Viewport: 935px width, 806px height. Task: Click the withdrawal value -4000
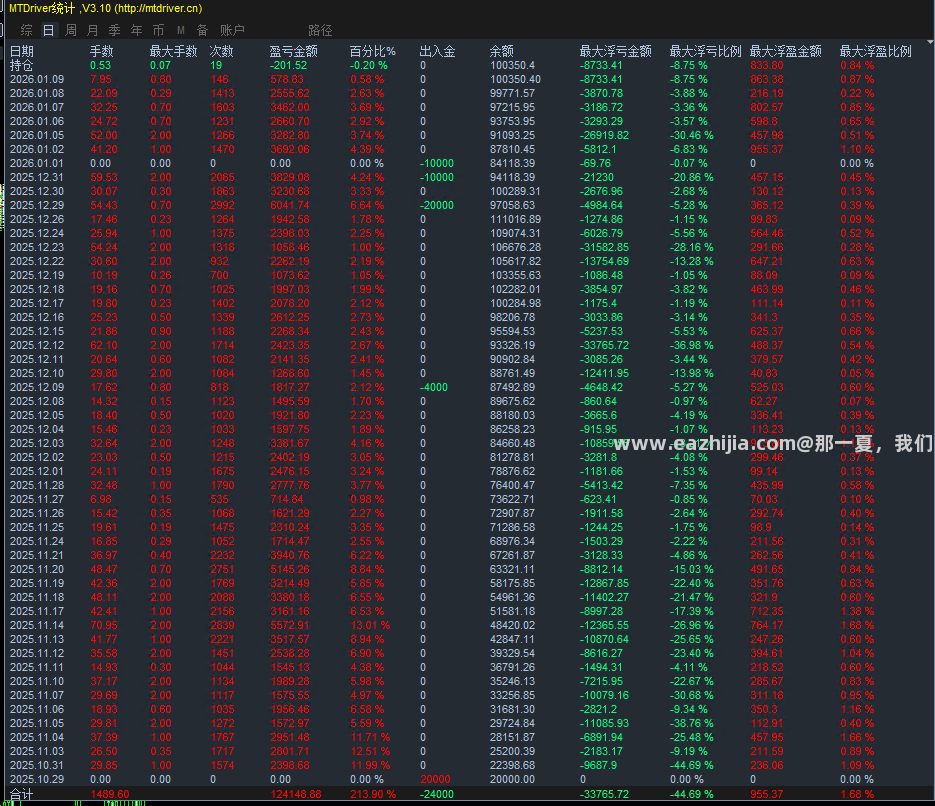(434, 388)
